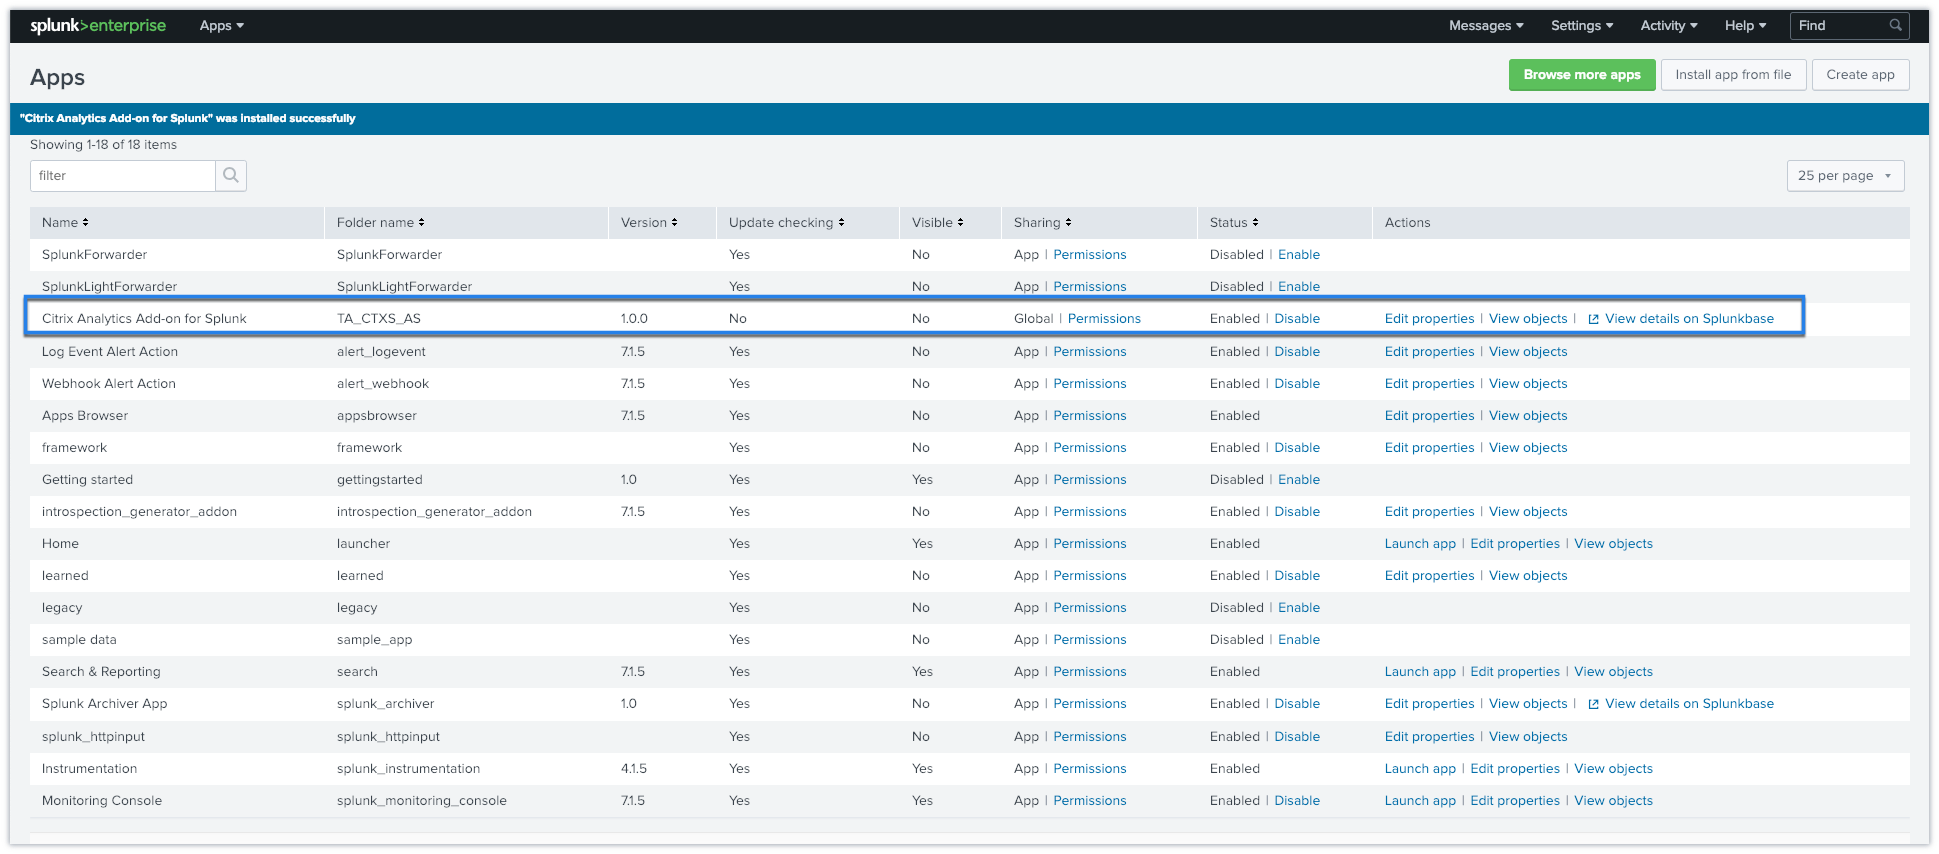This screenshot has height=854, width=1939.
Task: Edit properties of Webhook Alert Action
Action: [1429, 384]
